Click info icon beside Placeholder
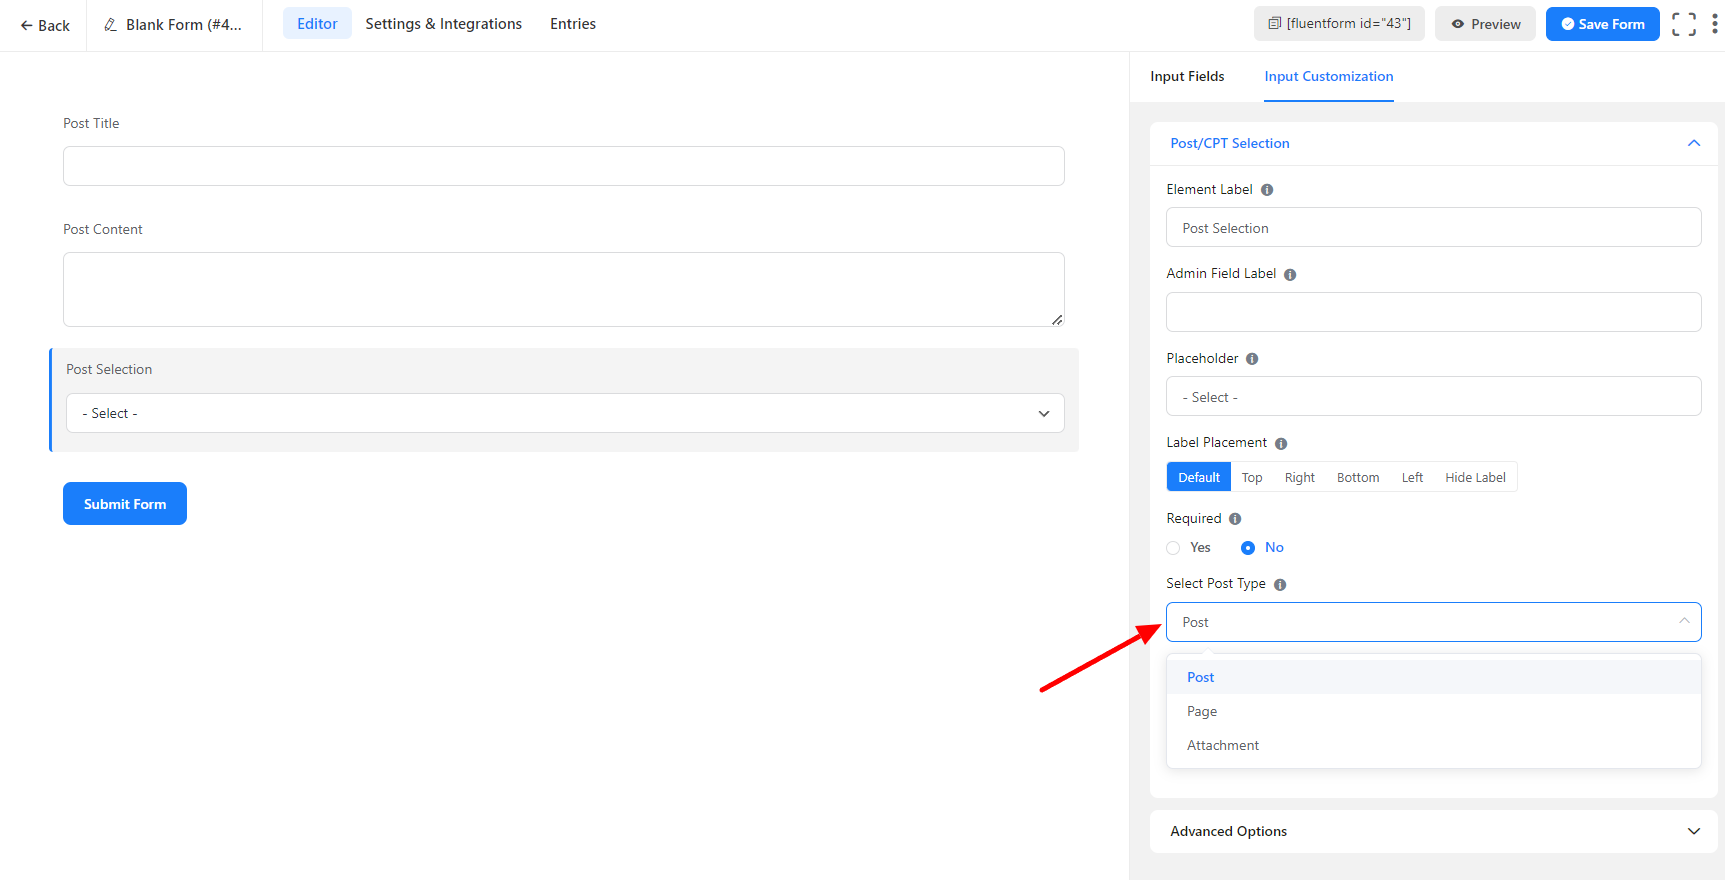Viewport: 1725px width, 880px height. 1252,359
